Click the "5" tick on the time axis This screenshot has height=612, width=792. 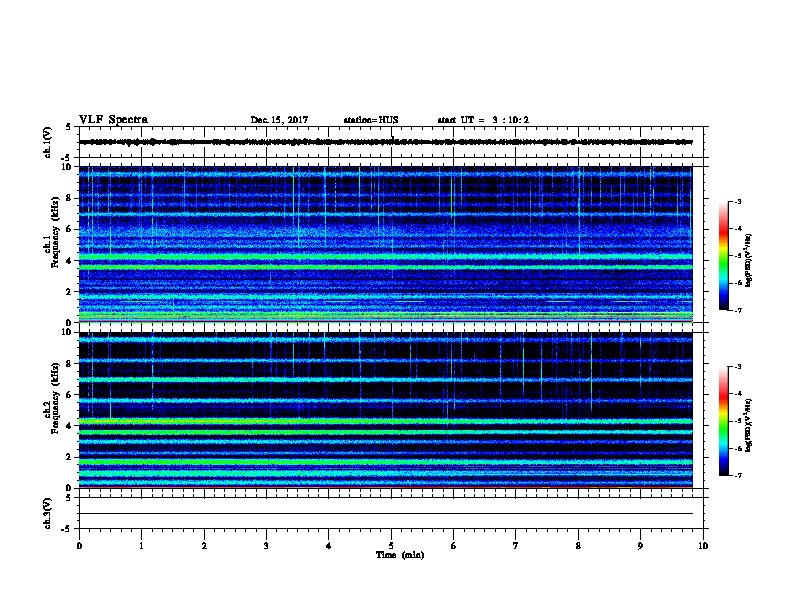[x=391, y=546]
